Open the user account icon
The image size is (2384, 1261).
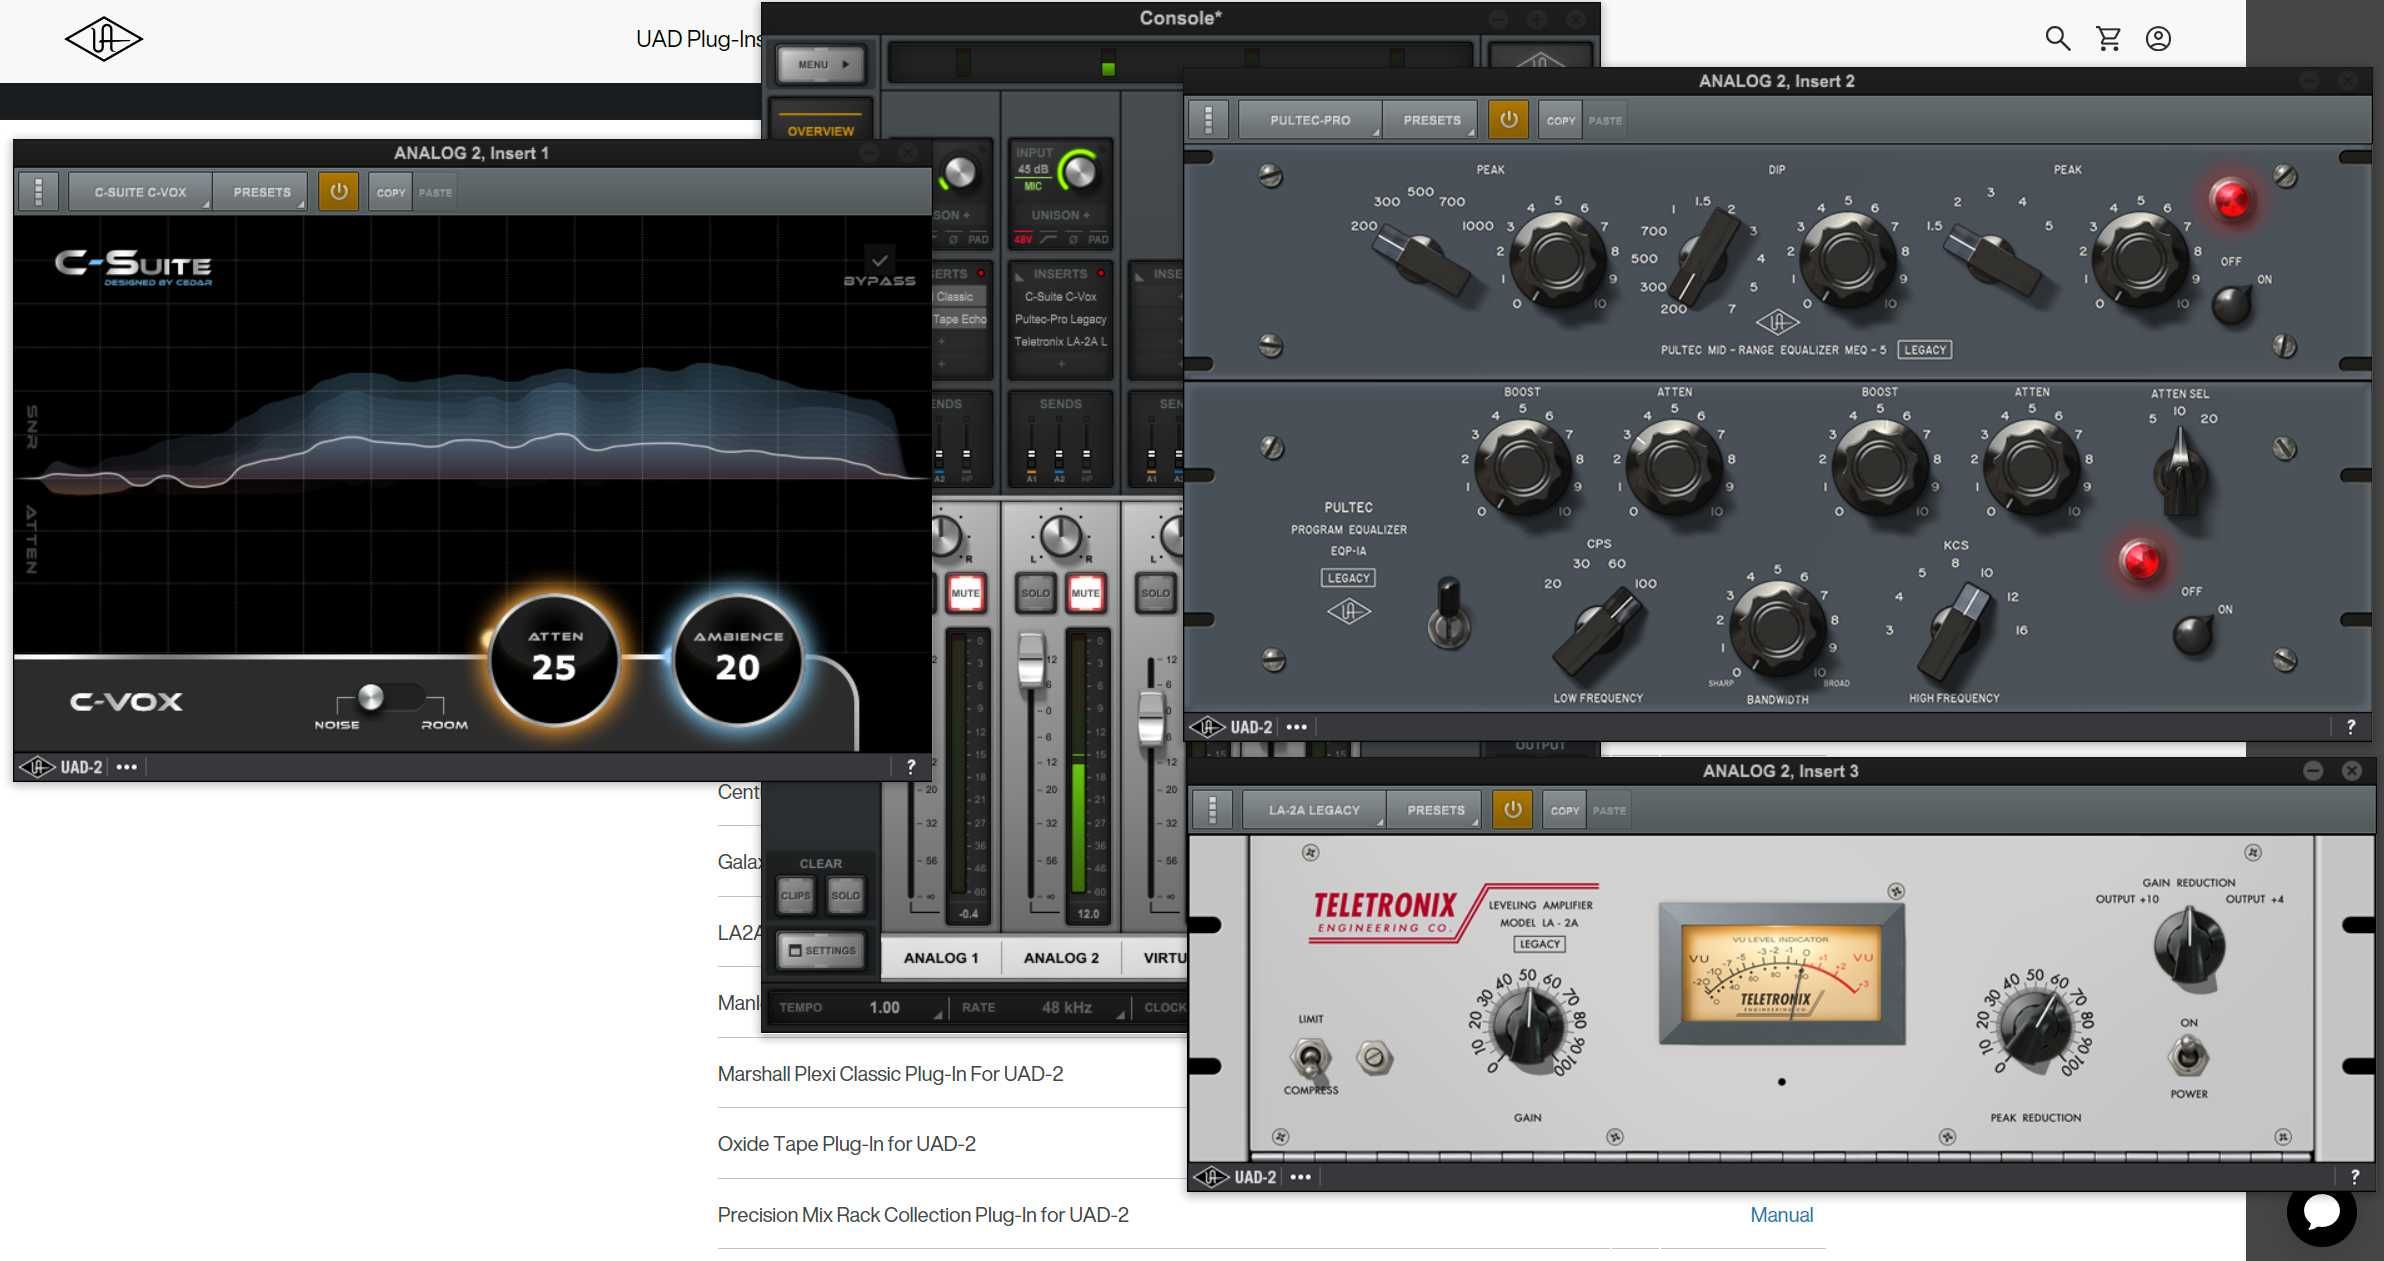point(2158,38)
